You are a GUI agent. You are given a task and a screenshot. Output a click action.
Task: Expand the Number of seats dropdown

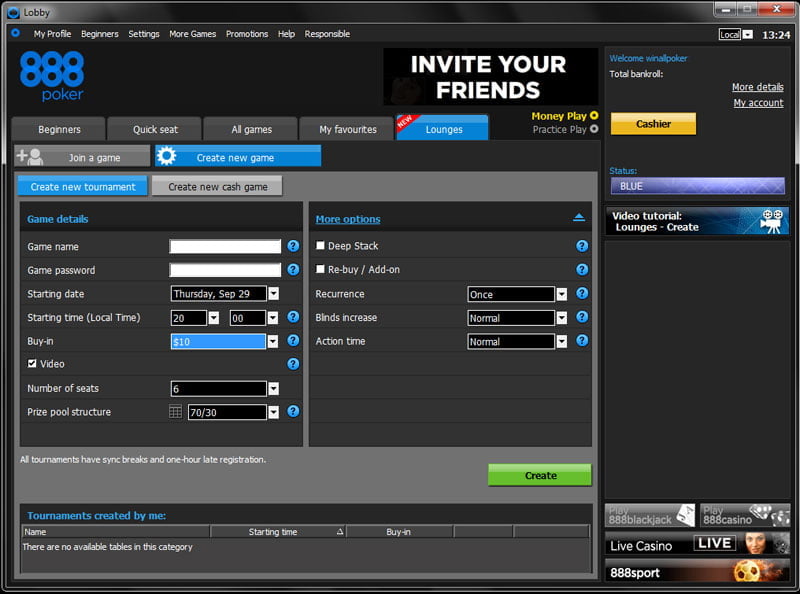pos(274,389)
